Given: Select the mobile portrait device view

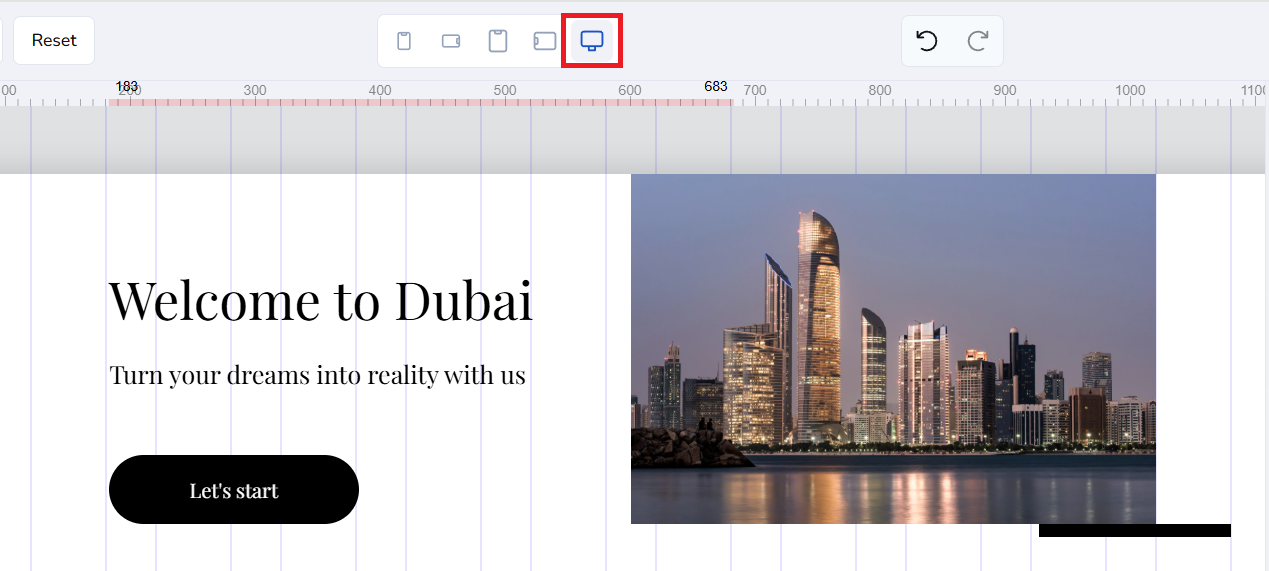Looking at the screenshot, I should click(404, 41).
